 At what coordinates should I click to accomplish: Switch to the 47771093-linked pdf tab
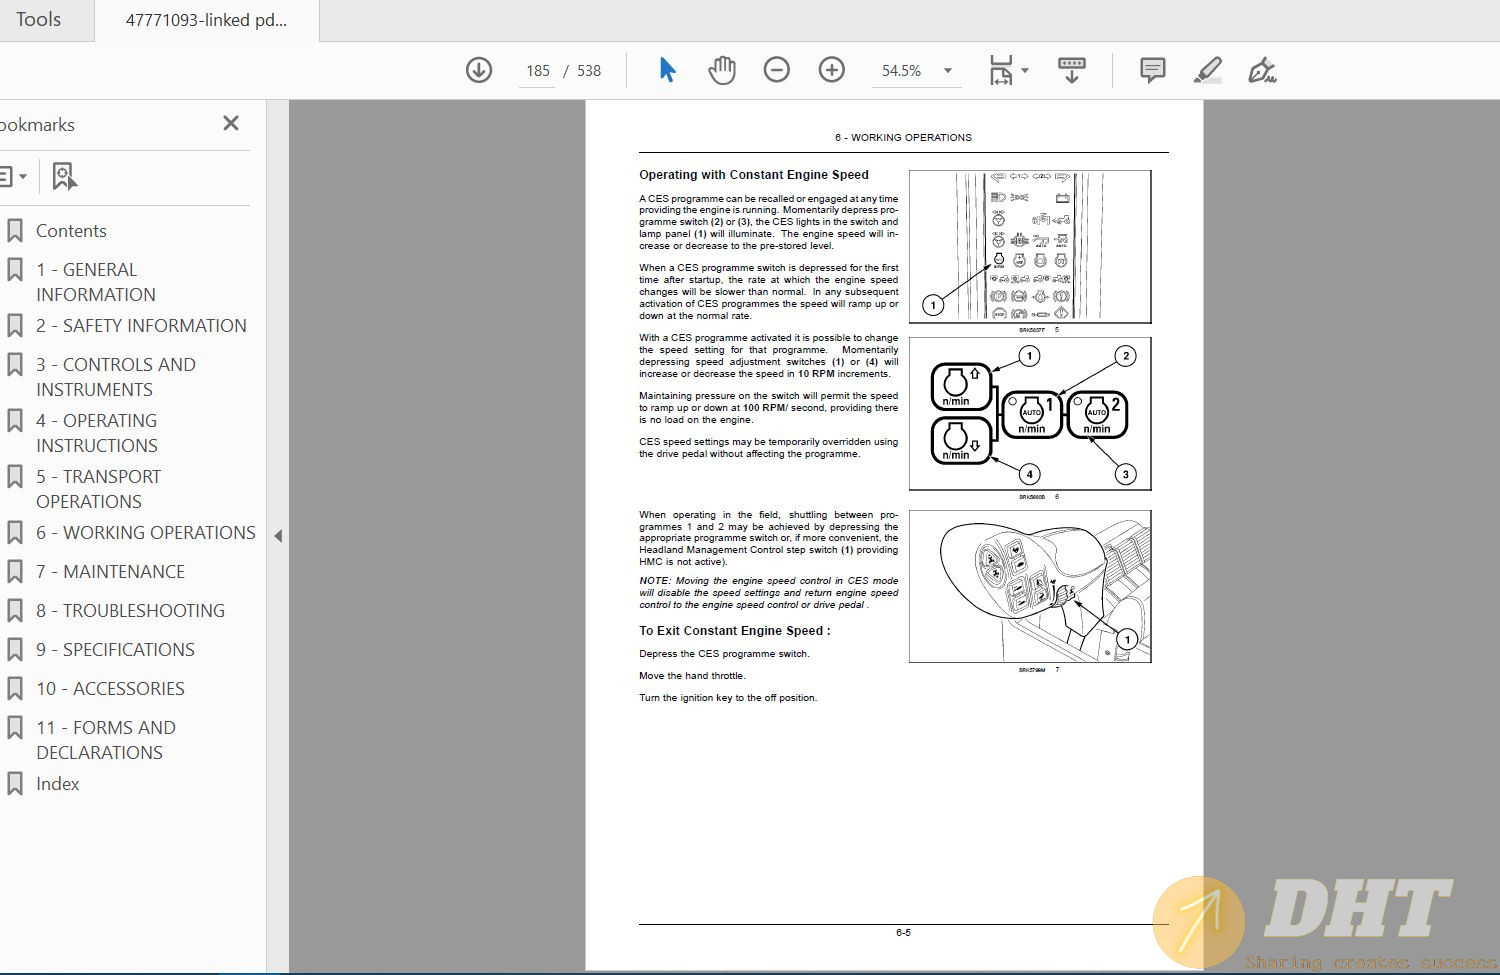206,20
